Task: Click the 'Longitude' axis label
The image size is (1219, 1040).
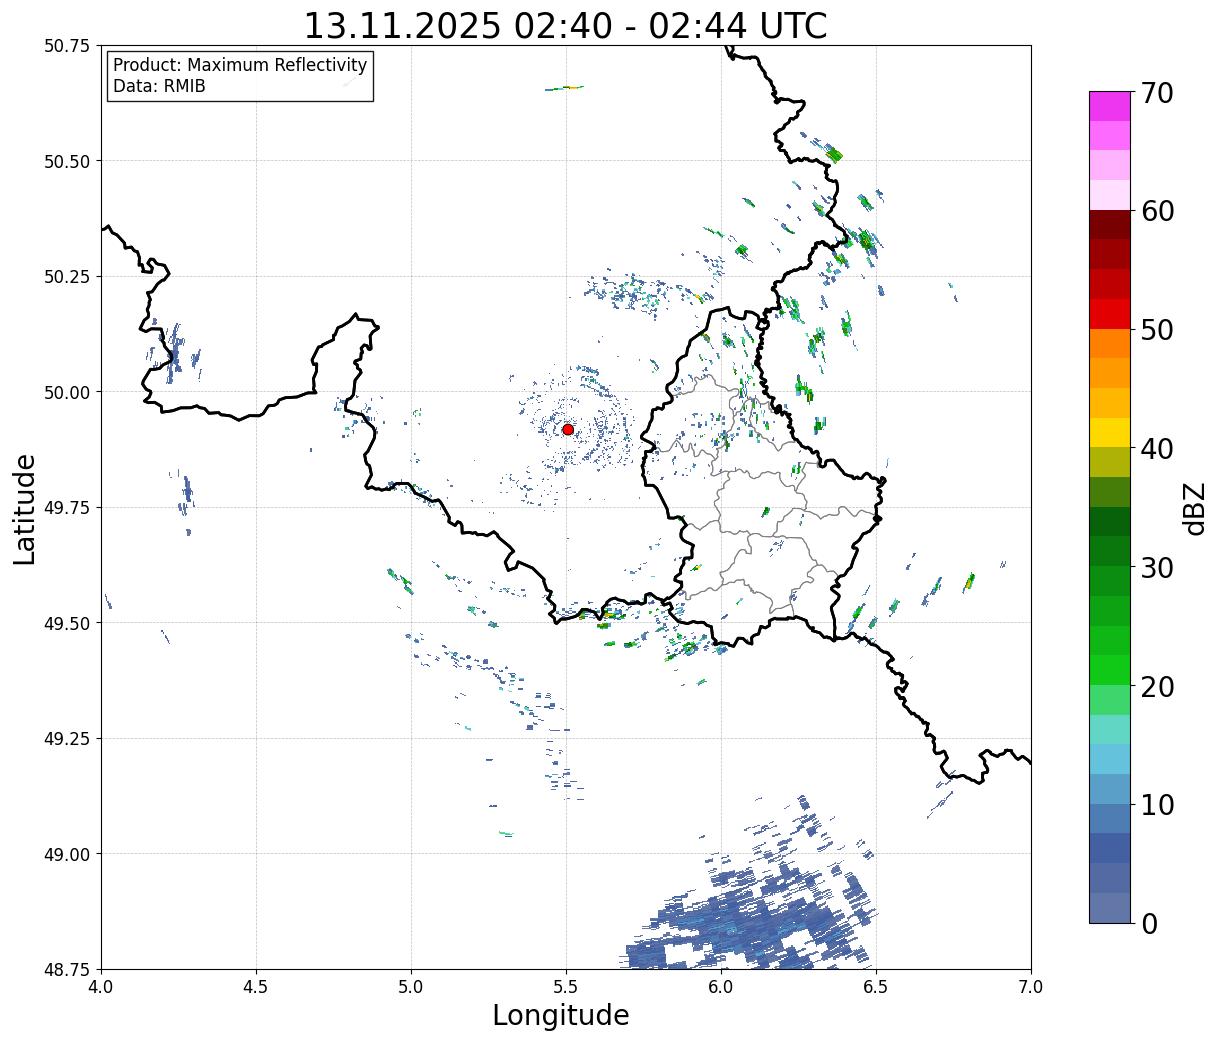Action: tap(561, 1015)
